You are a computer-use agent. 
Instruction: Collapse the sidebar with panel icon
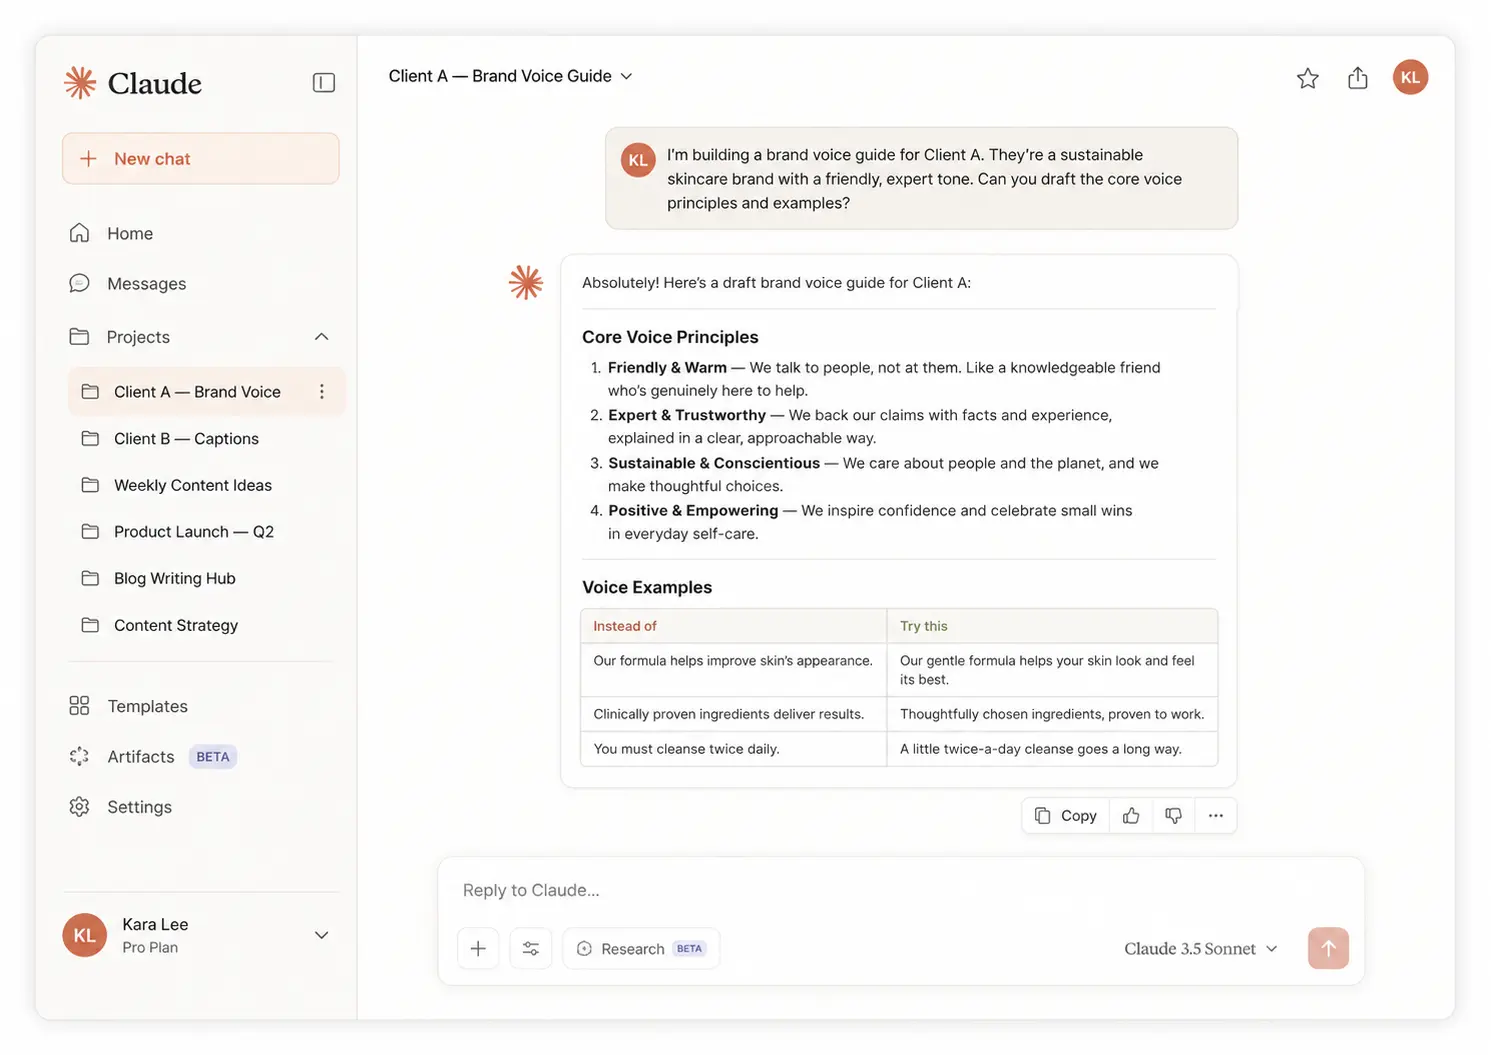click(323, 83)
